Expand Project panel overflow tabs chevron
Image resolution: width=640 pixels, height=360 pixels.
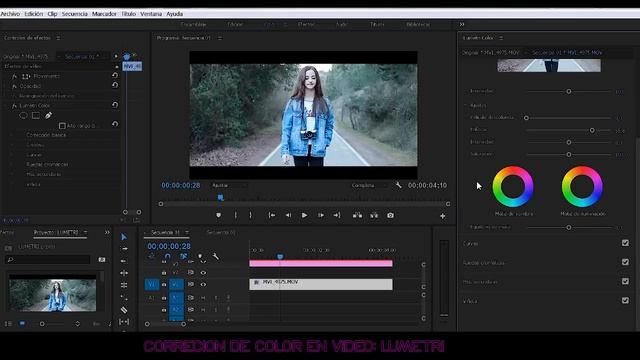(107, 232)
